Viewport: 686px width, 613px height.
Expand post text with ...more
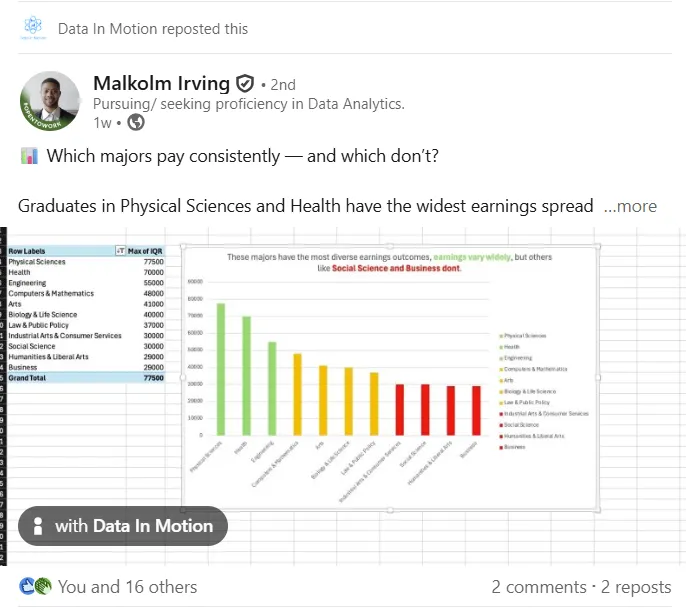coord(630,206)
